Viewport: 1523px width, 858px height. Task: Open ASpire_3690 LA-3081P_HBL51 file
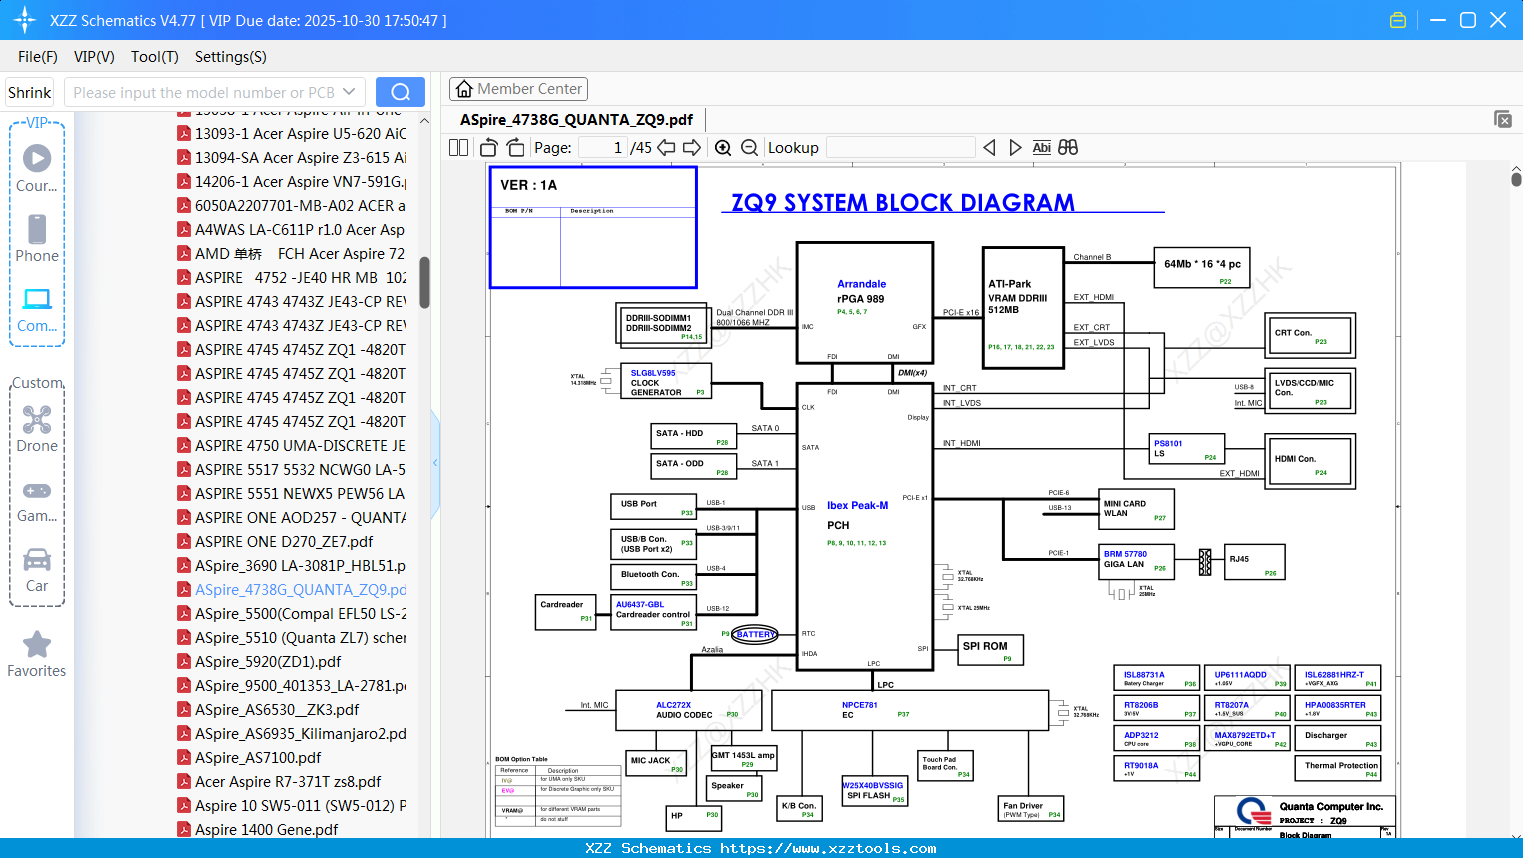tap(291, 565)
